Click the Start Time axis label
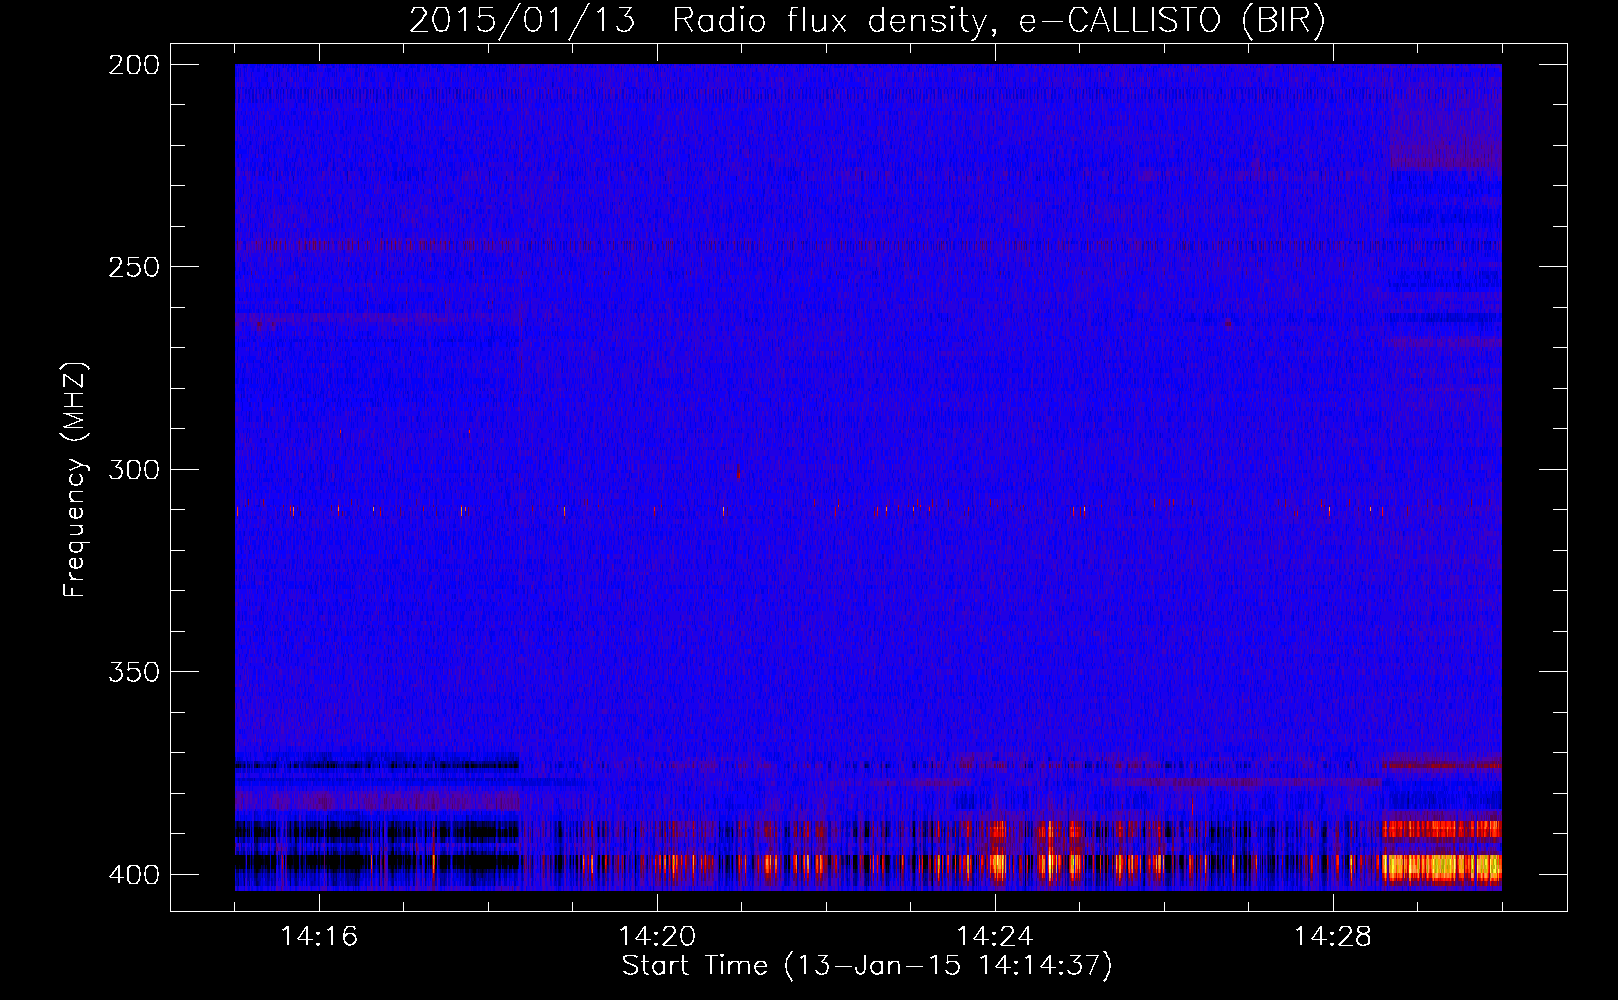1618x1000 pixels. tap(867, 966)
